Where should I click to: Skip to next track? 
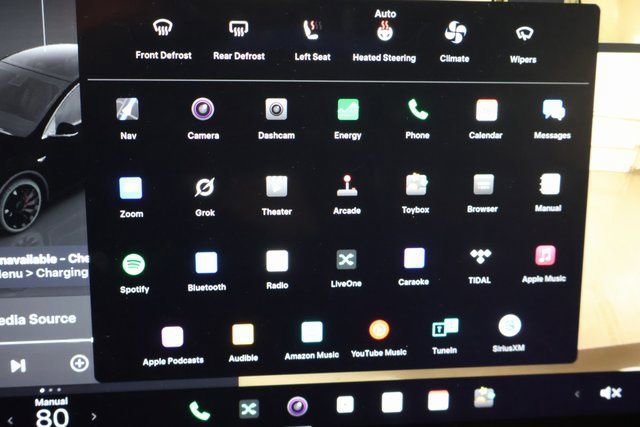click(x=17, y=365)
